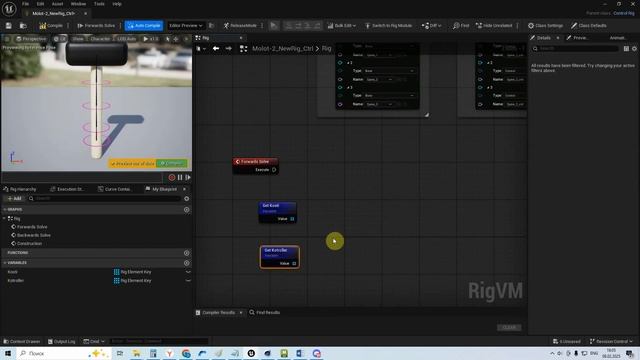
Task: Toggle visibility eye for Kosti variable
Action: [188, 272]
